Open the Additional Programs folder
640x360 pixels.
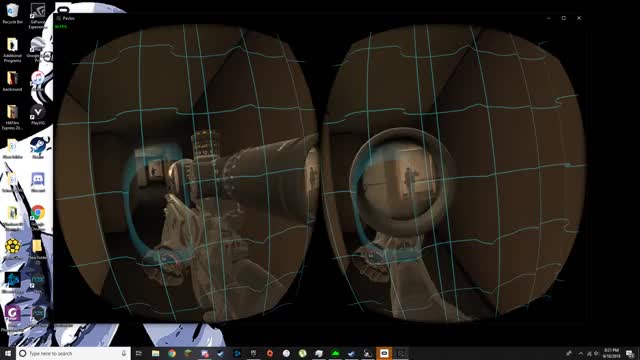pos(12,49)
